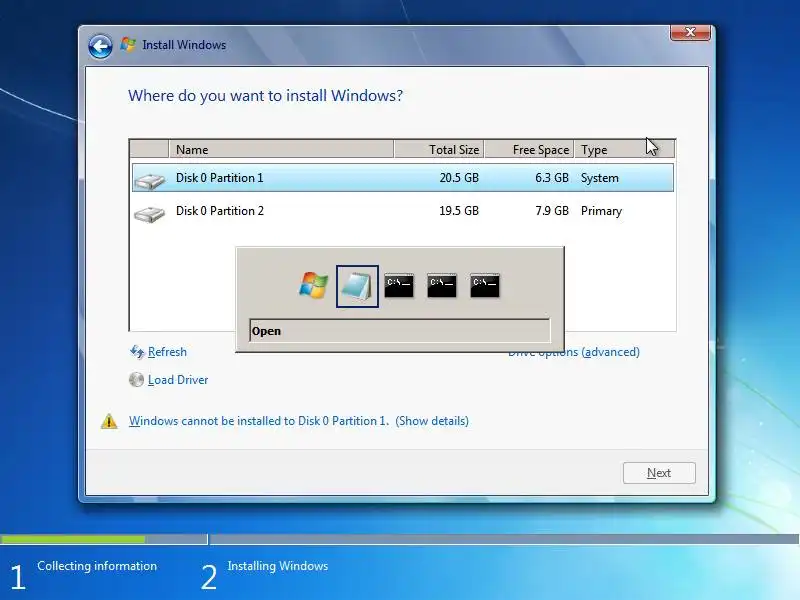Go back with the blue arrow button
This screenshot has width=800, height=600.
coord(100,46)
